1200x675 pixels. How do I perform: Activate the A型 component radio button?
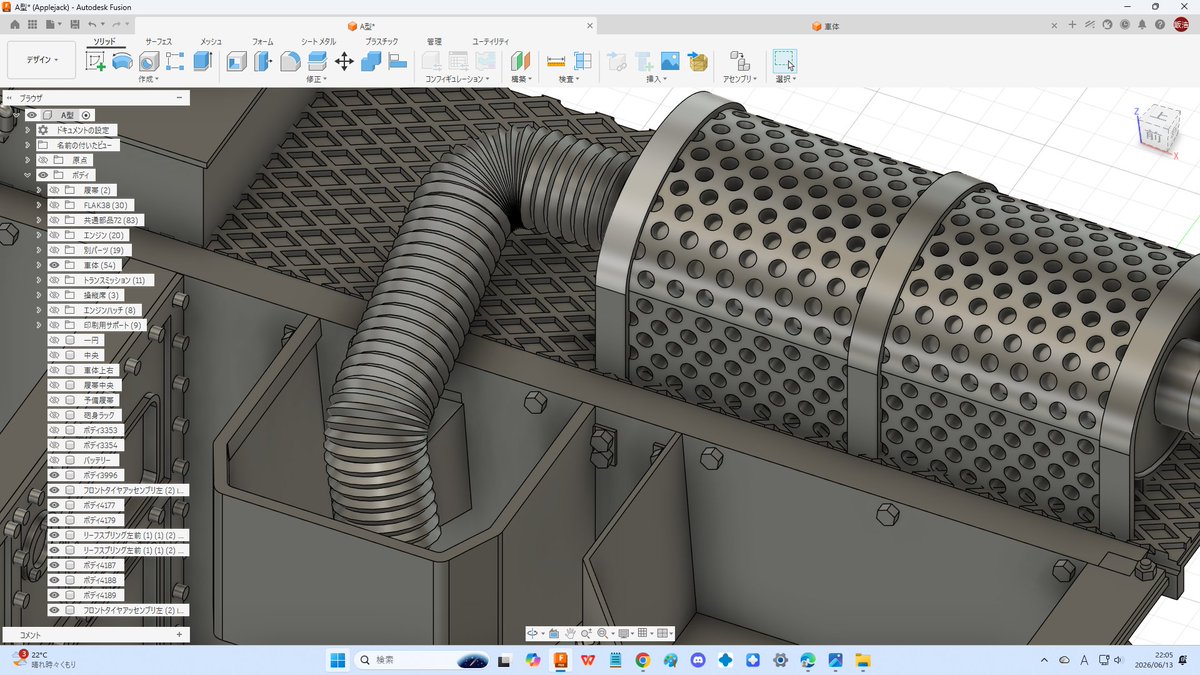(x=86, y=115)
